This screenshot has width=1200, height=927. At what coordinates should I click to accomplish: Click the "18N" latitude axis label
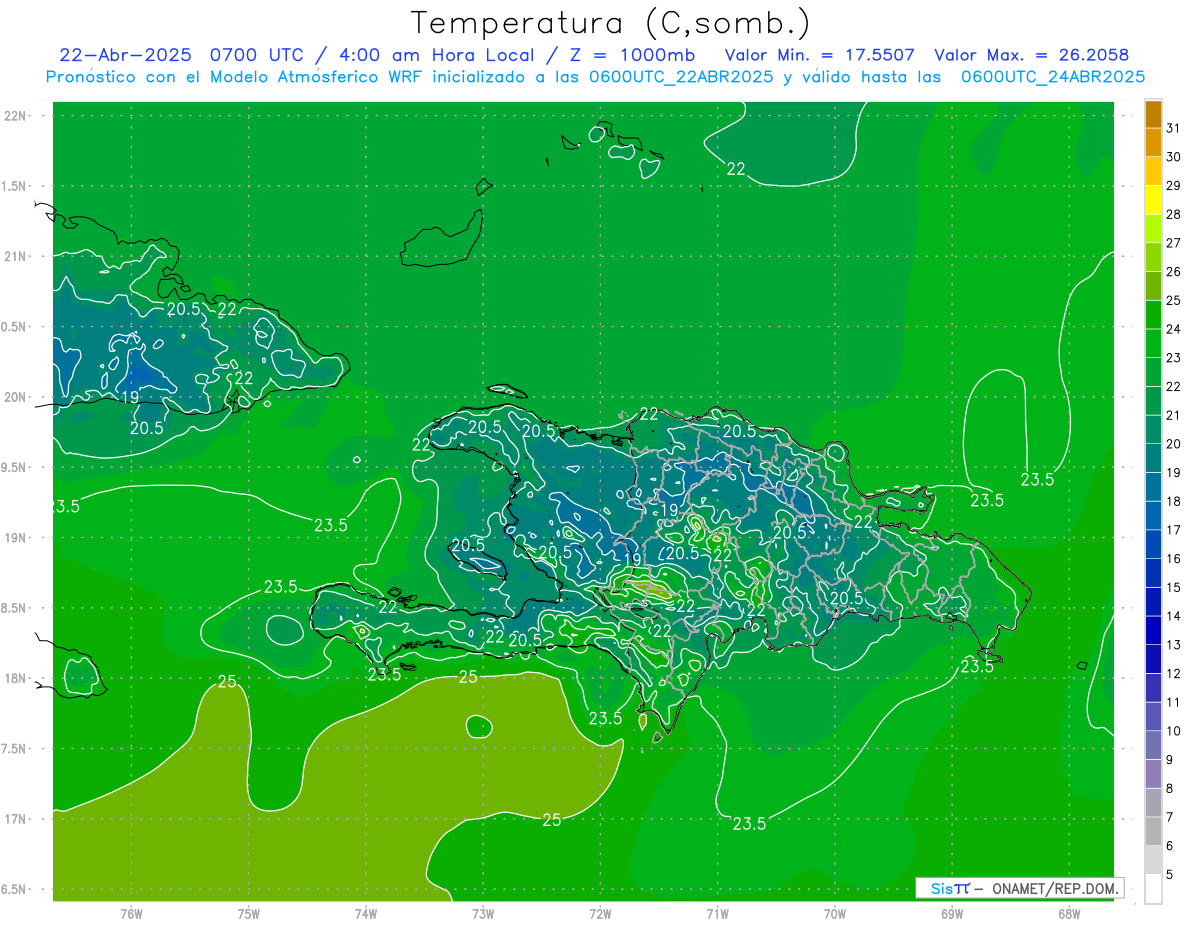tap(15, 678)
